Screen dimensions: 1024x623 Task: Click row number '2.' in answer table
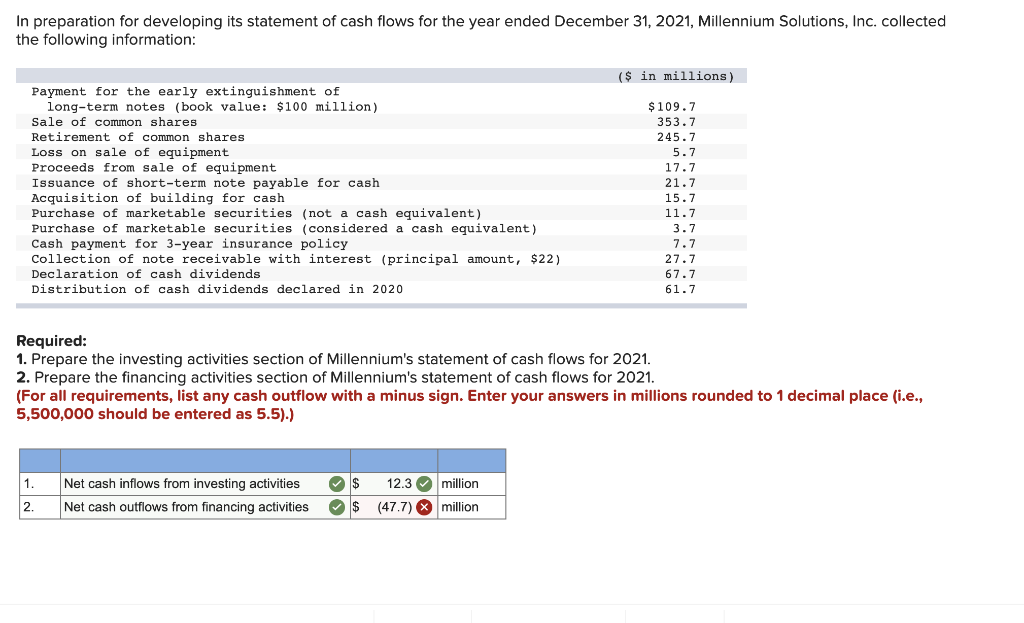click(29, 507)
